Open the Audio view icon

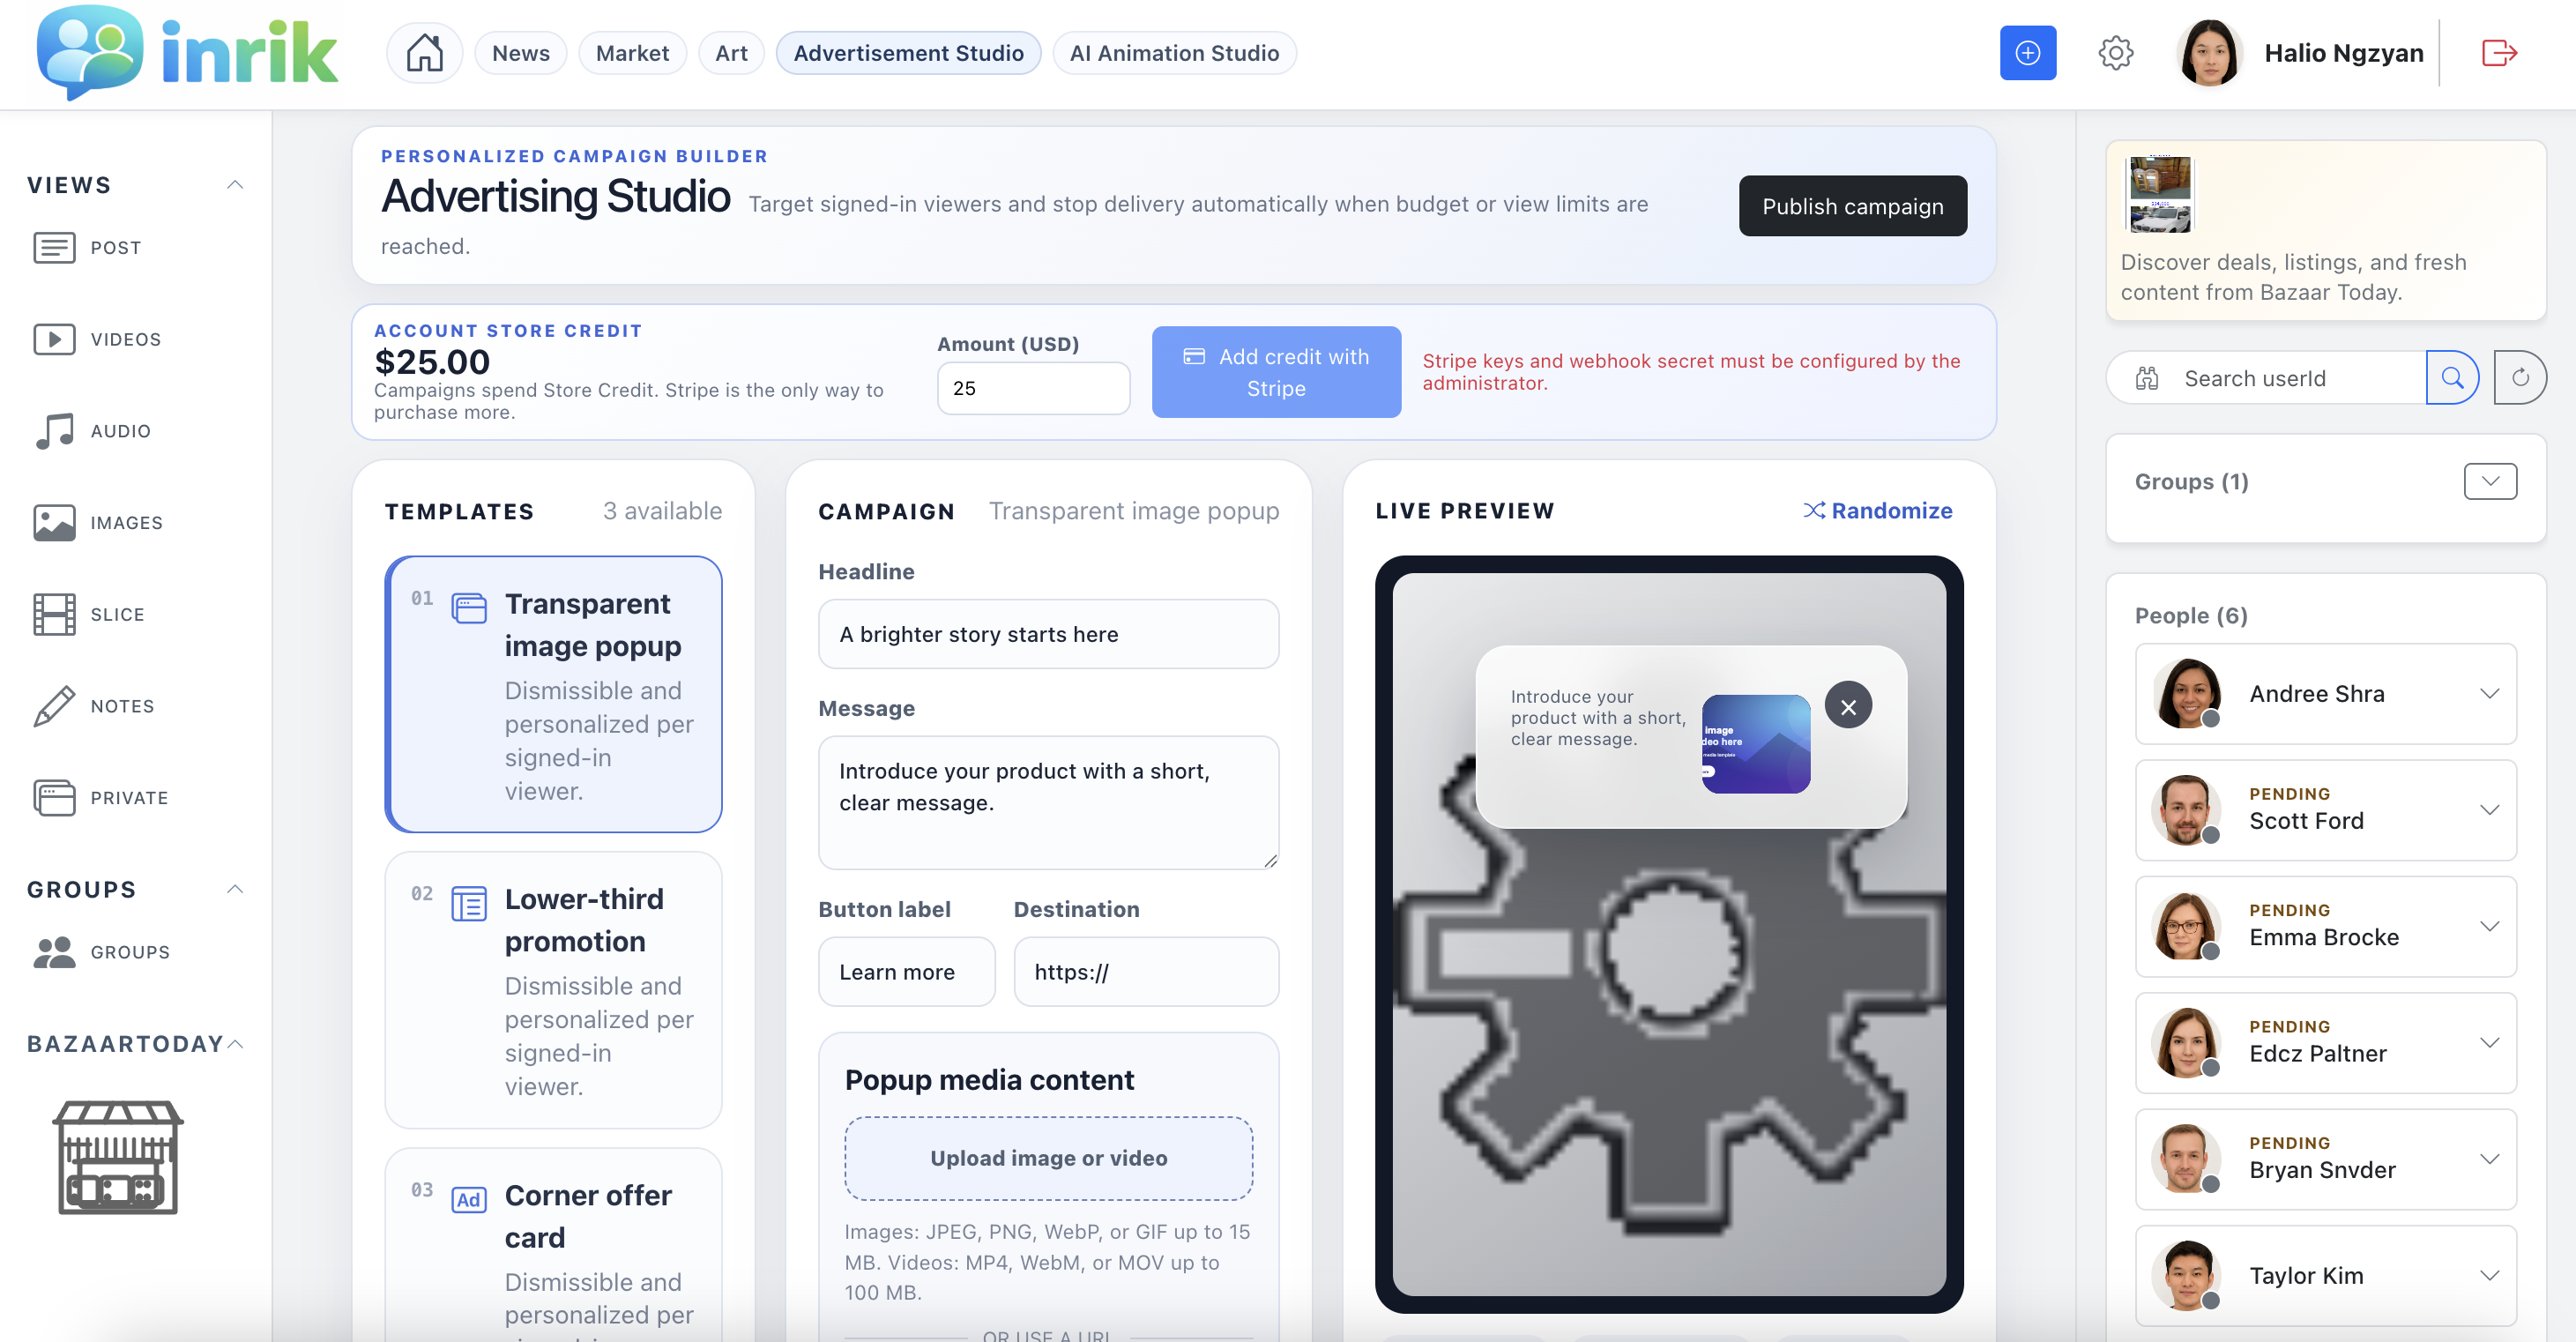pyautogui.click(x=54, y=431)
